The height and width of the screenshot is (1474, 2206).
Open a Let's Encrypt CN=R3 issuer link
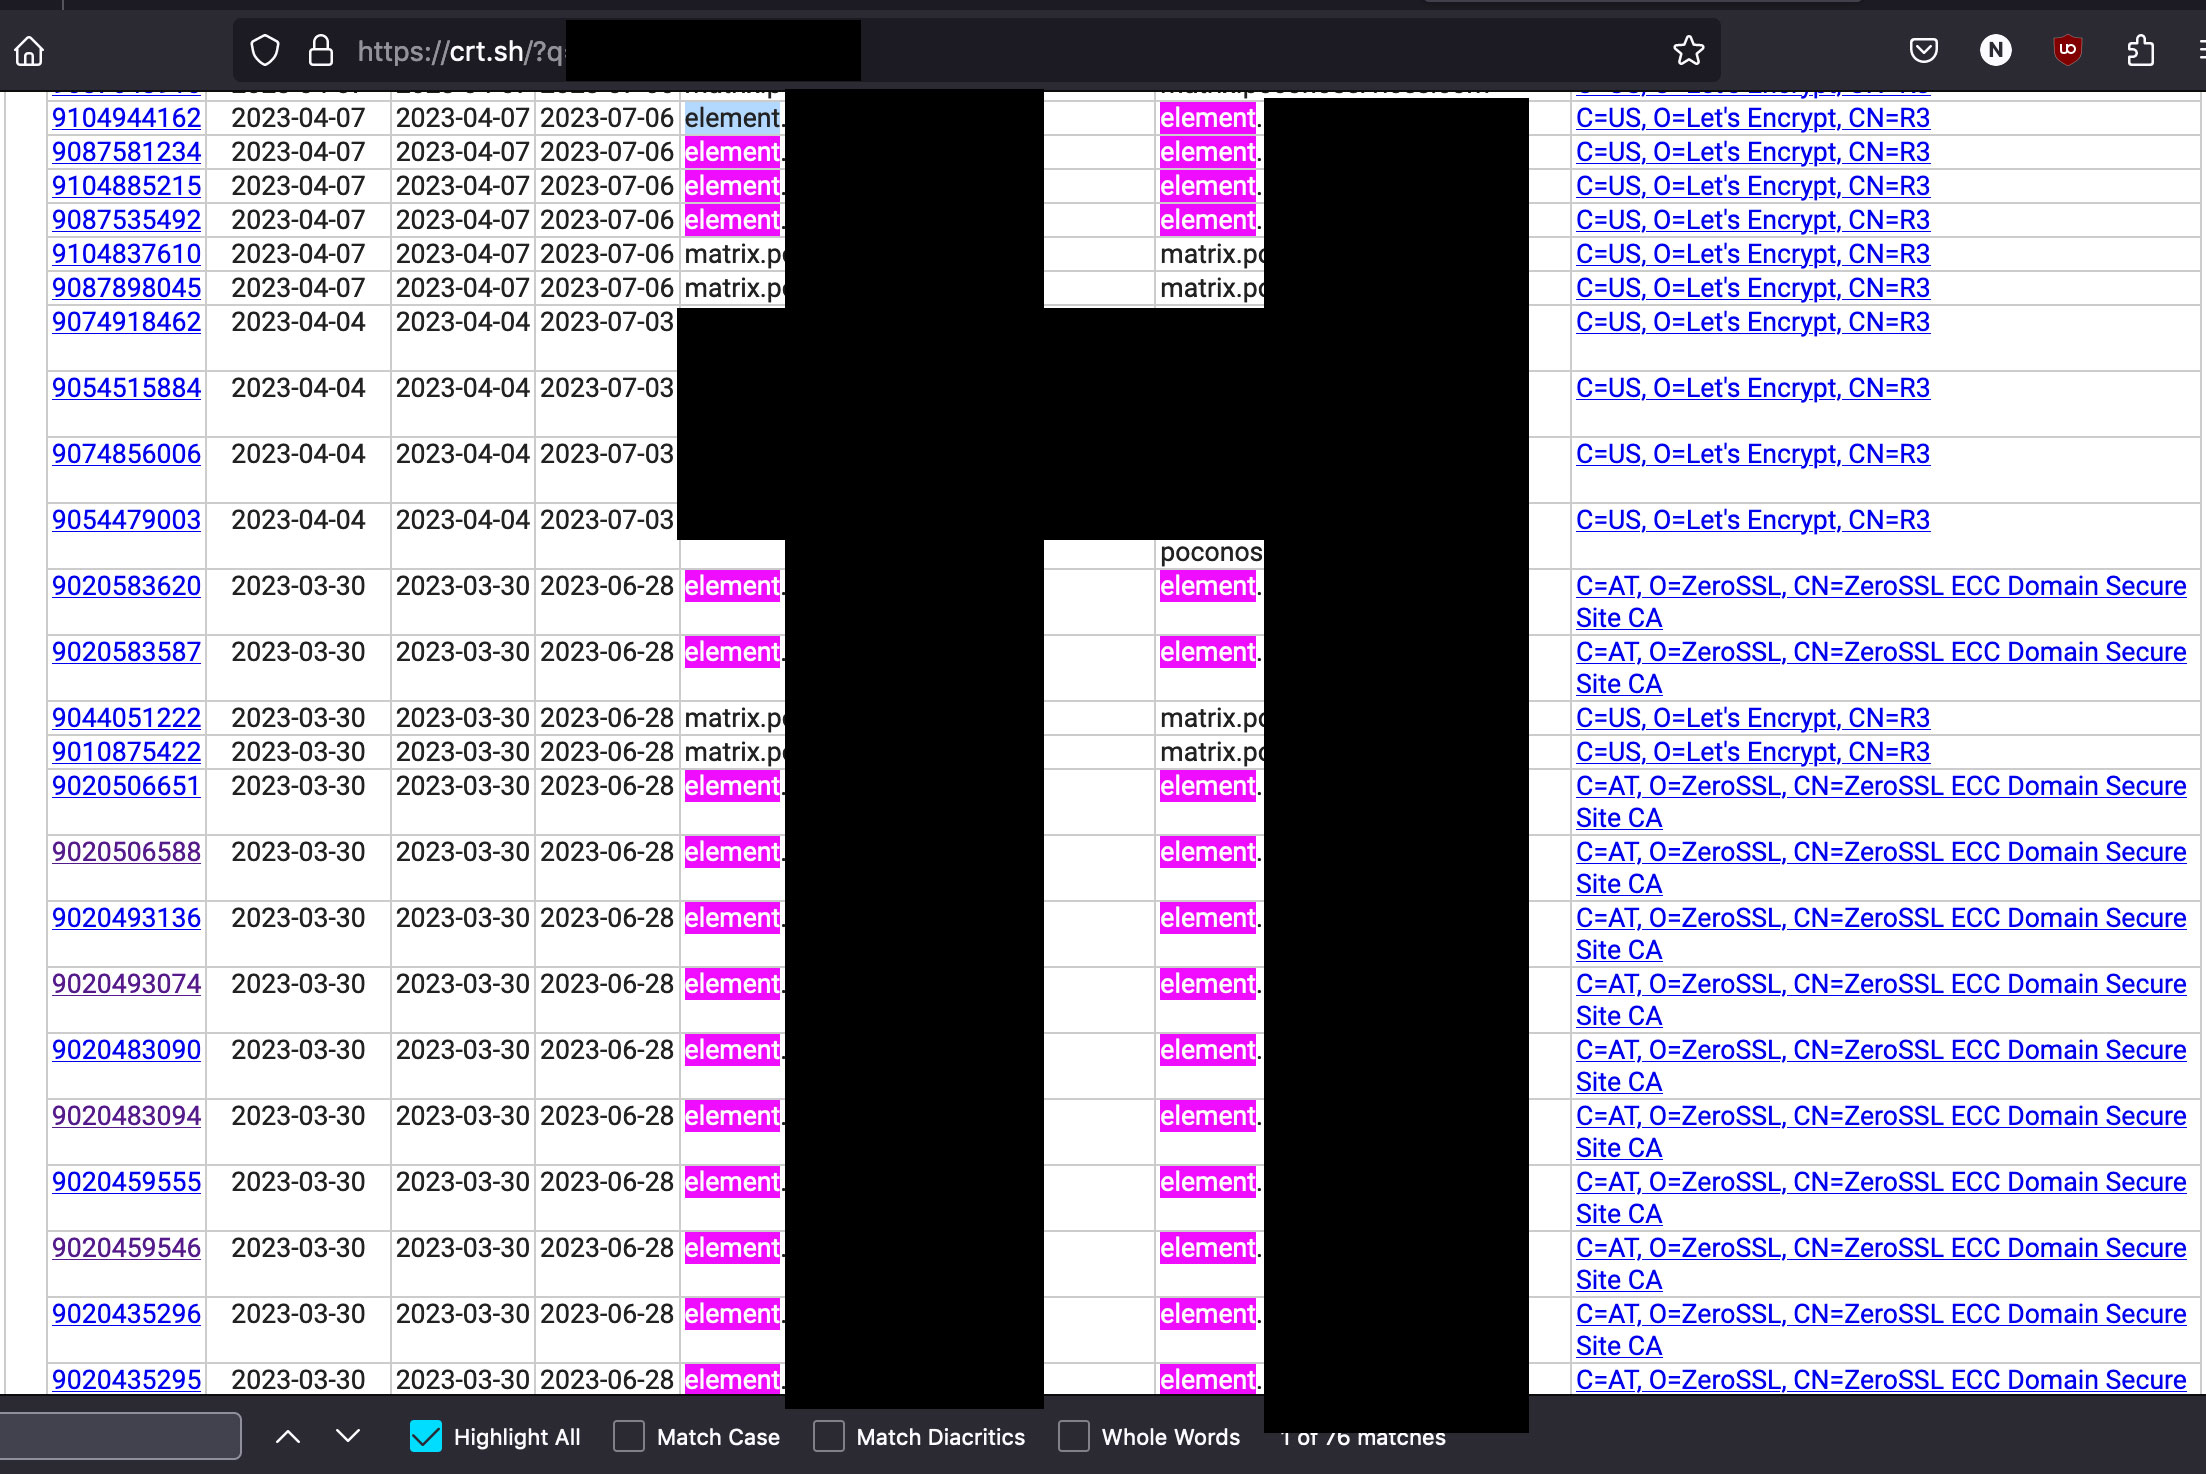coord(1752,117)
